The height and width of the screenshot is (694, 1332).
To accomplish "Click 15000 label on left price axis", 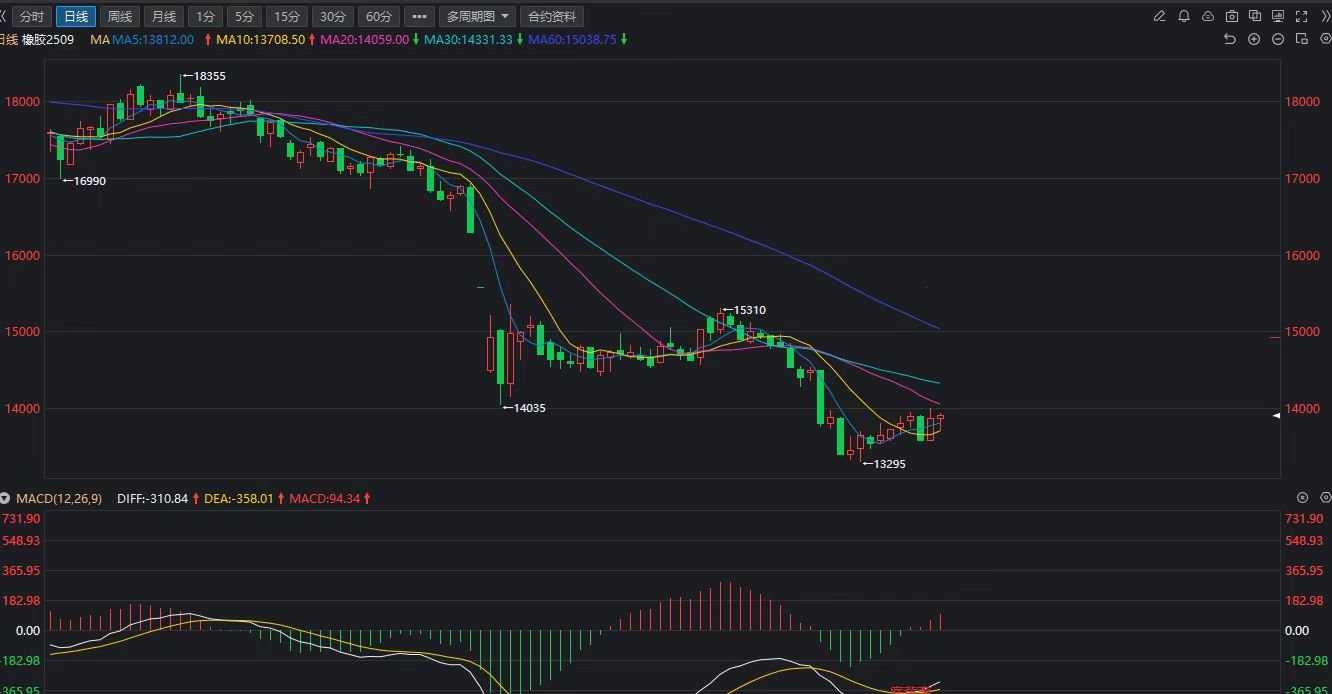I will [x=23, y=332].
